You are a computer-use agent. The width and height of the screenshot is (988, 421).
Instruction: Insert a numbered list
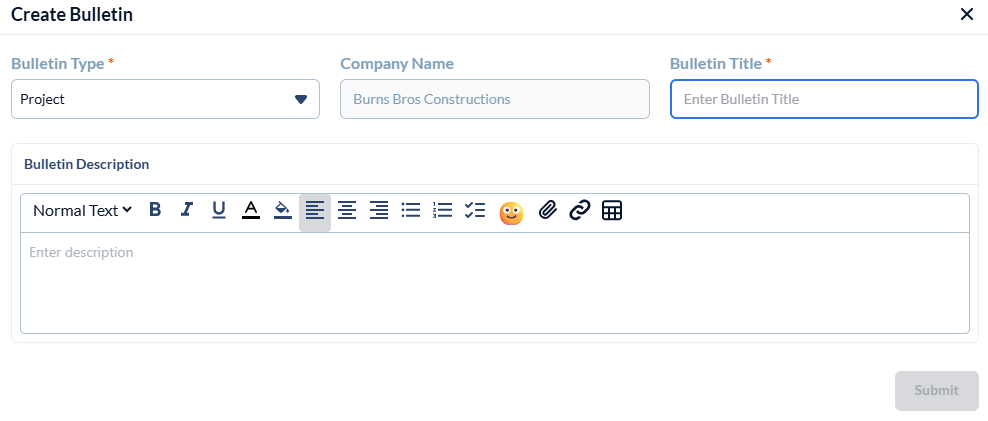click(x=443, y=211)
